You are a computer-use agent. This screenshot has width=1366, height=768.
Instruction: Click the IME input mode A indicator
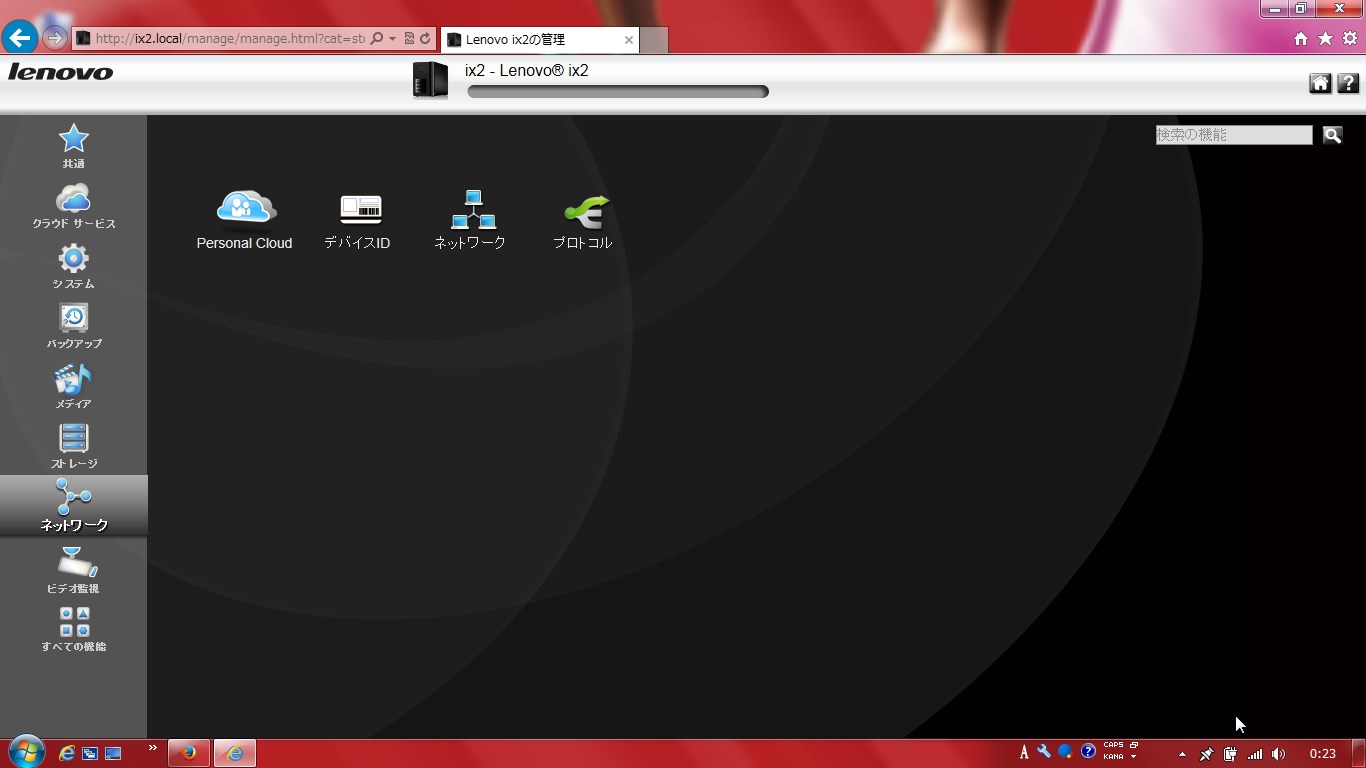(x=1024, y=752)
